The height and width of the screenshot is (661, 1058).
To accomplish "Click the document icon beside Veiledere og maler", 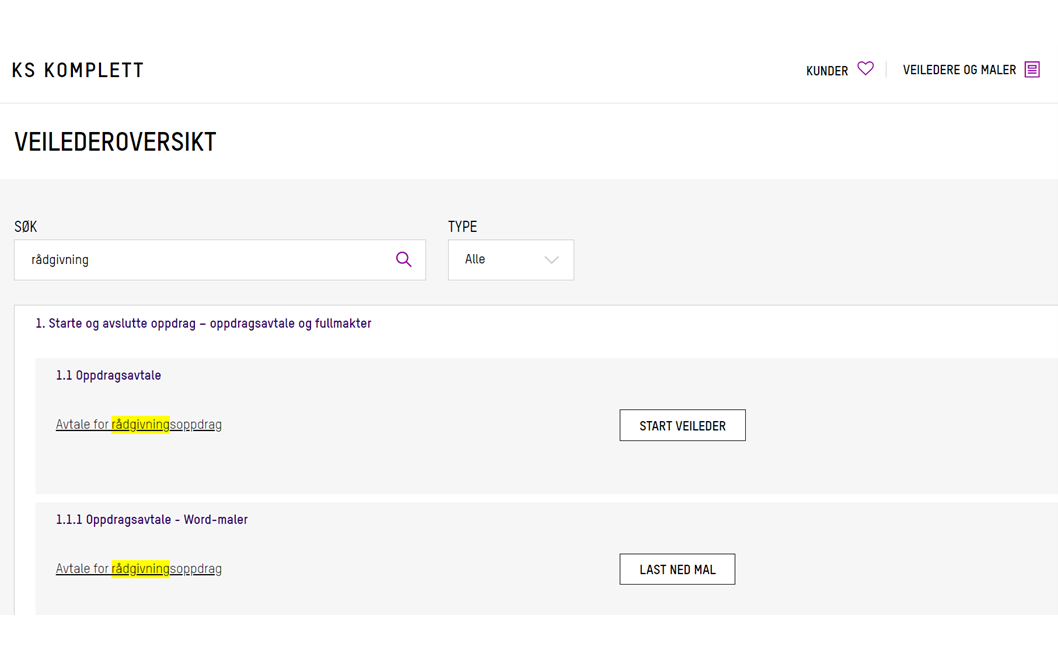I will coord(1032,69).
